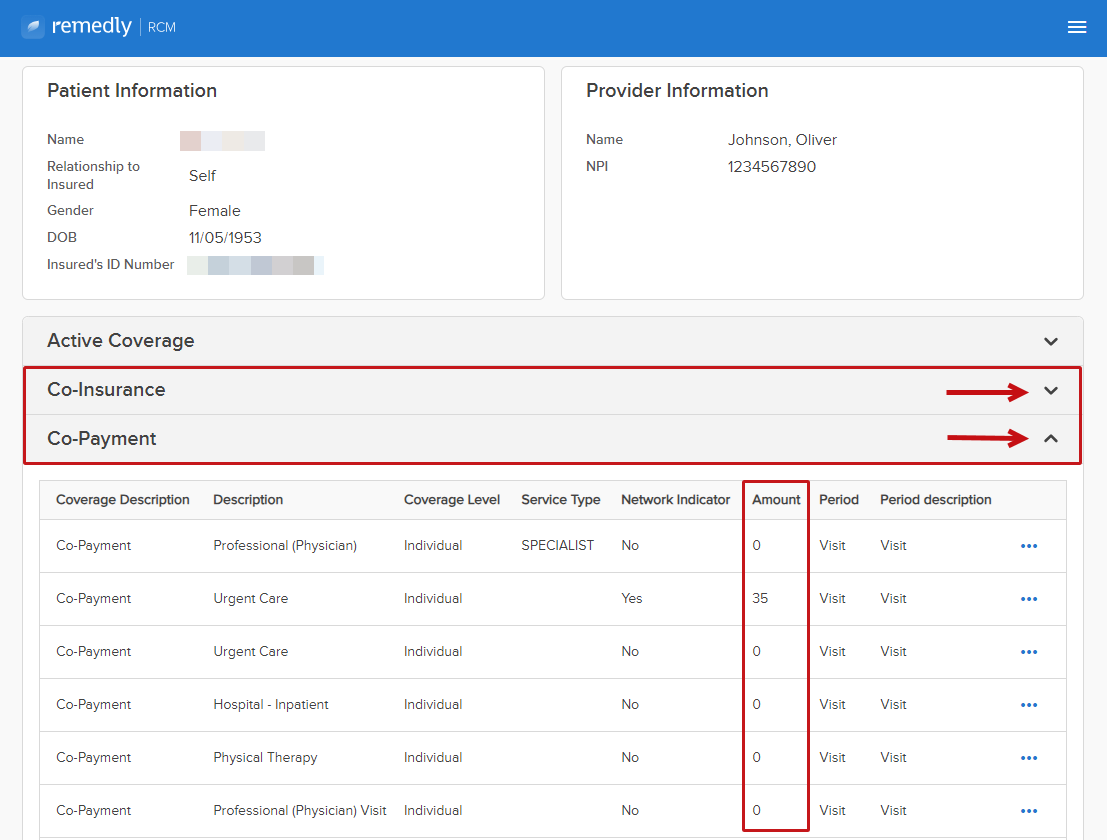1107x840 pixels.
Task: Collapse the Co-Payment section chevron
Action: coord(1051,438)
